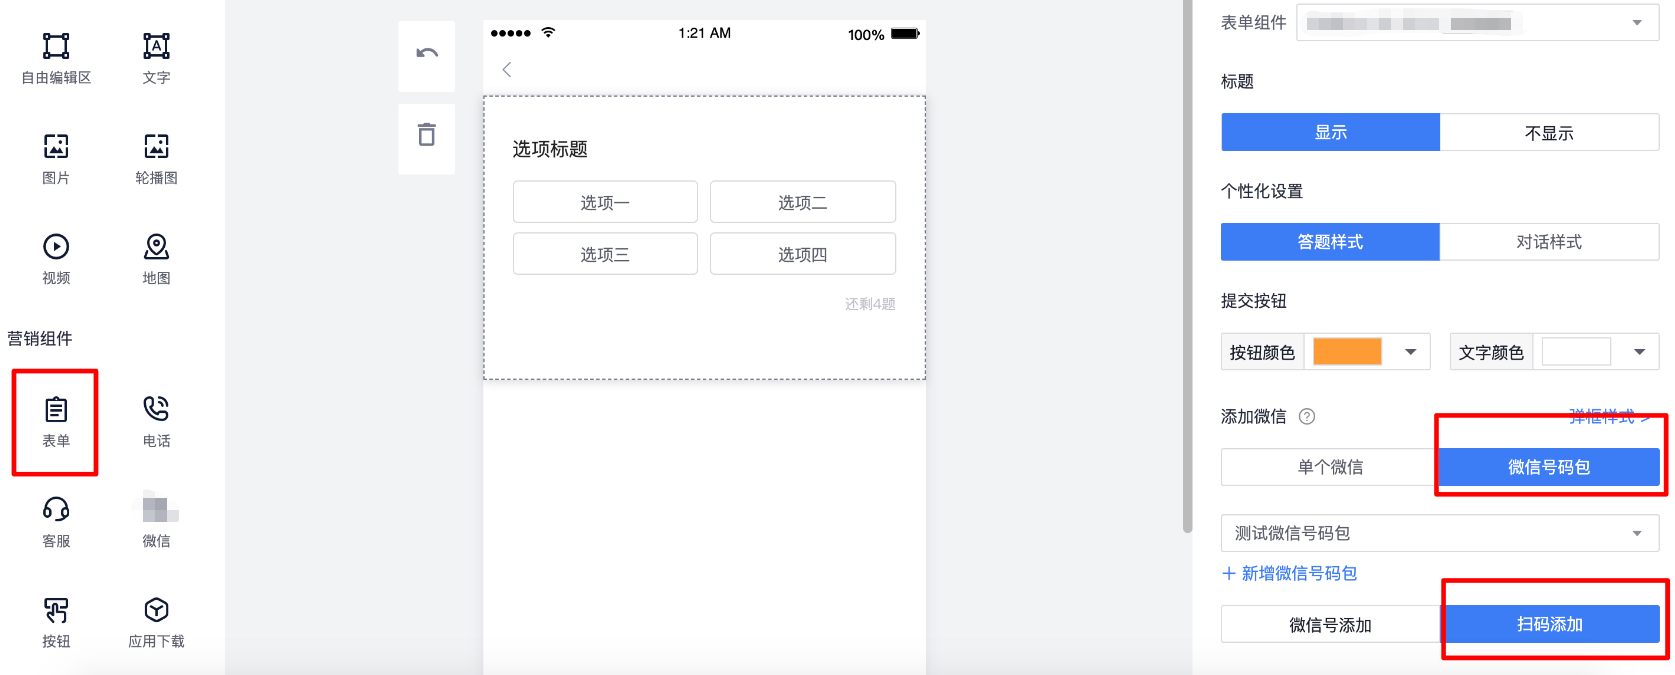Select 选项二 in the form preview
The height and width of the screenshot is (675, 1675).
click(x=803, y=202)
